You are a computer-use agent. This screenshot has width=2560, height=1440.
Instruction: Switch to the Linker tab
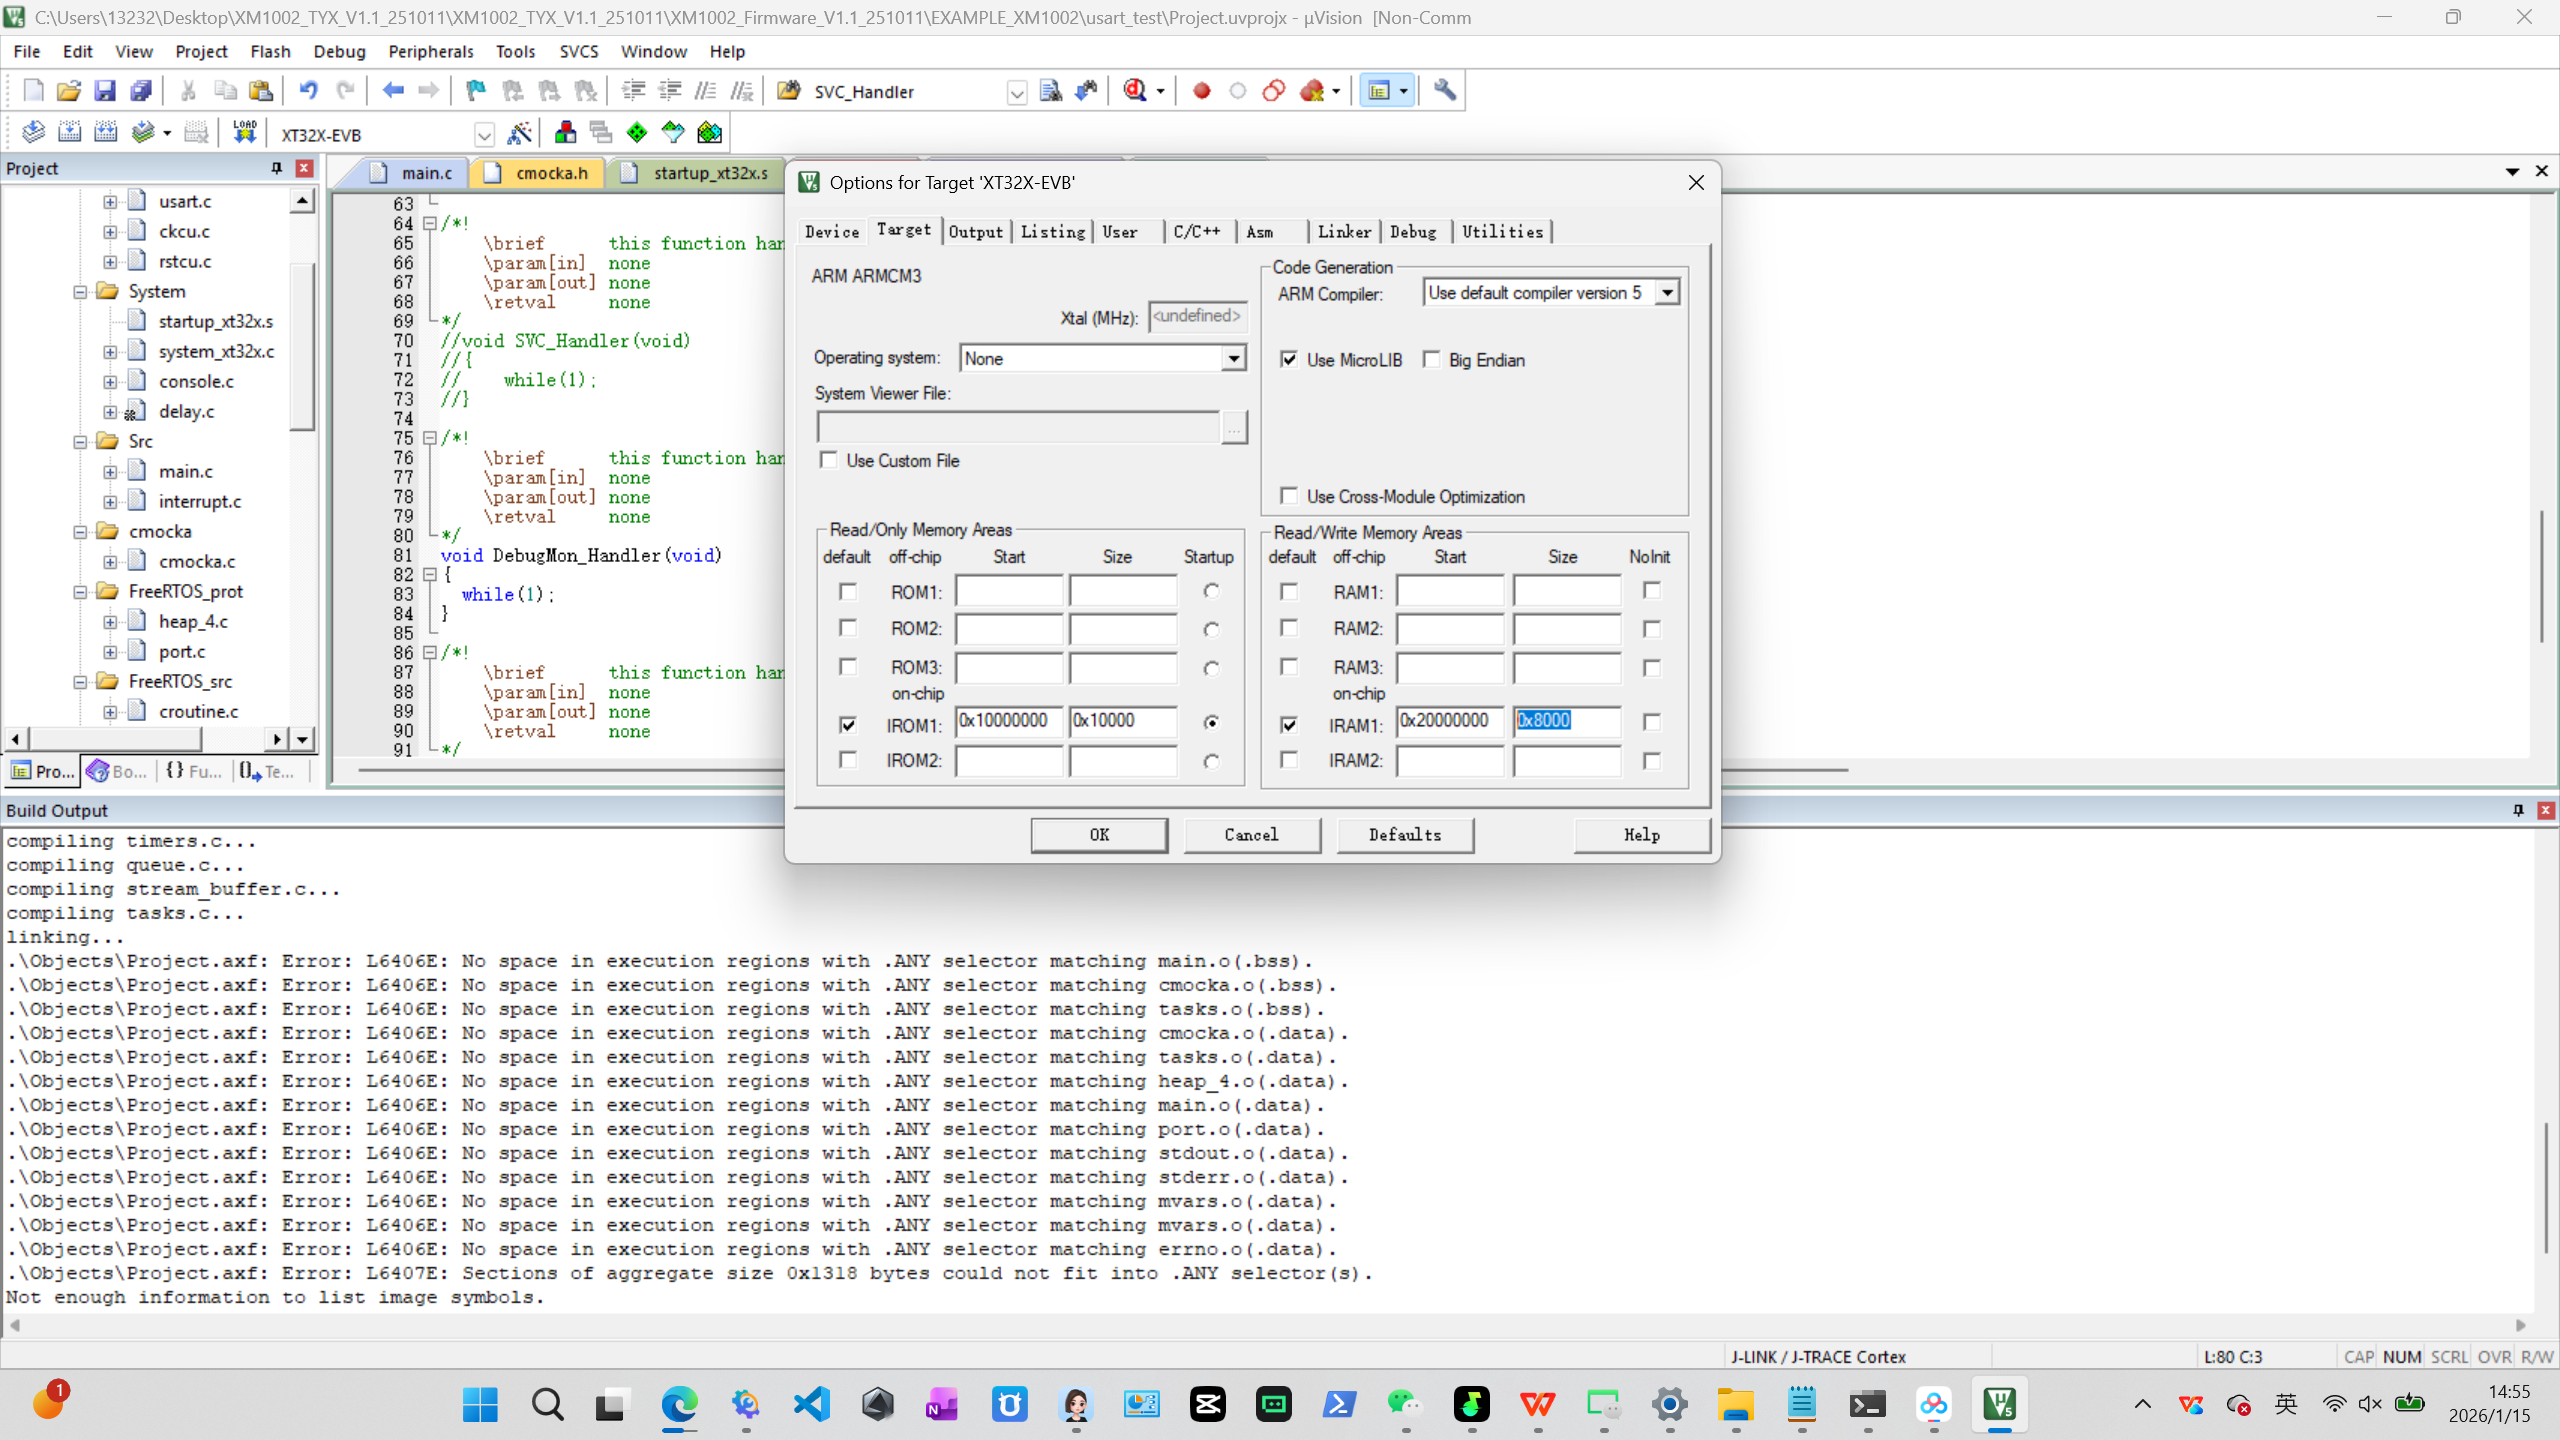[x=1343, y=232]
